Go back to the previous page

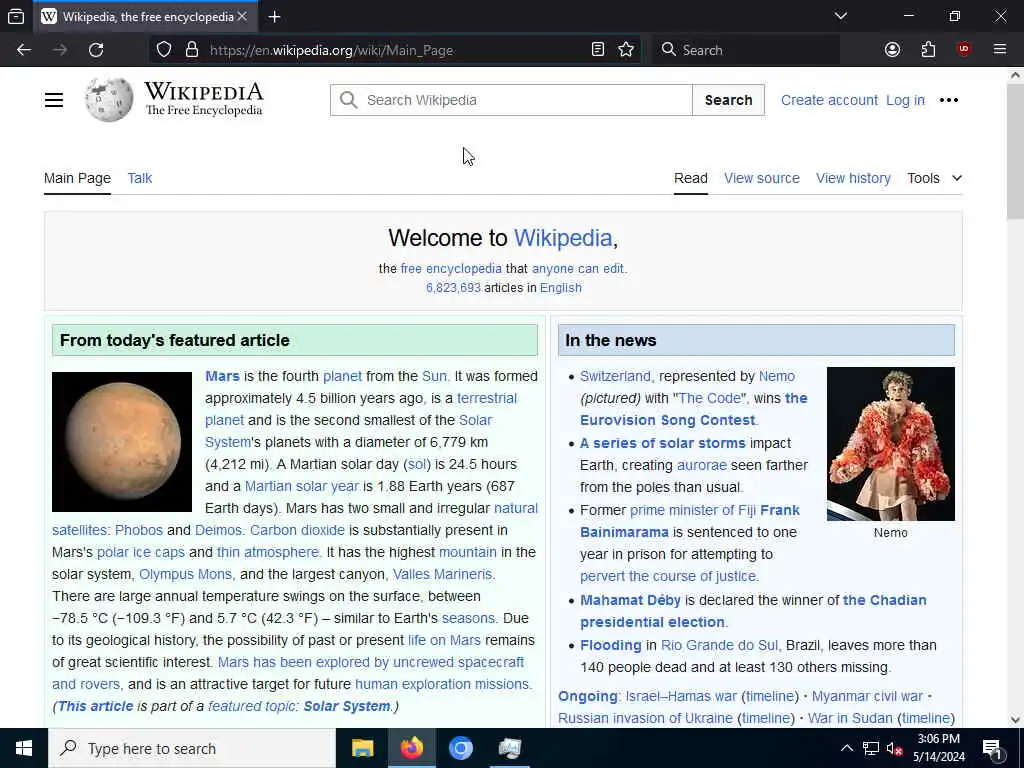(x=24, y=50)
